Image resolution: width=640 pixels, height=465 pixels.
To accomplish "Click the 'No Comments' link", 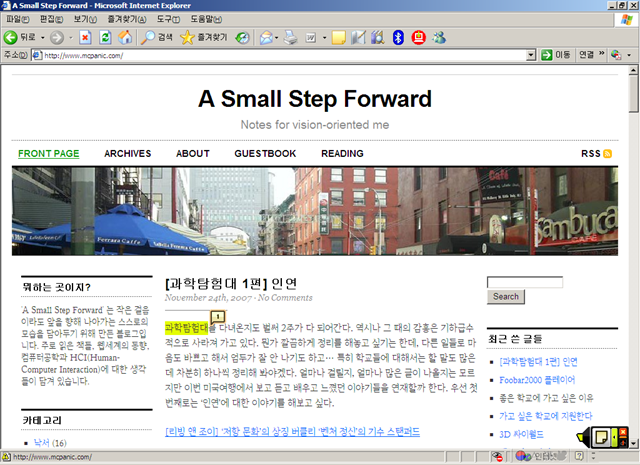I will (285, 298).
